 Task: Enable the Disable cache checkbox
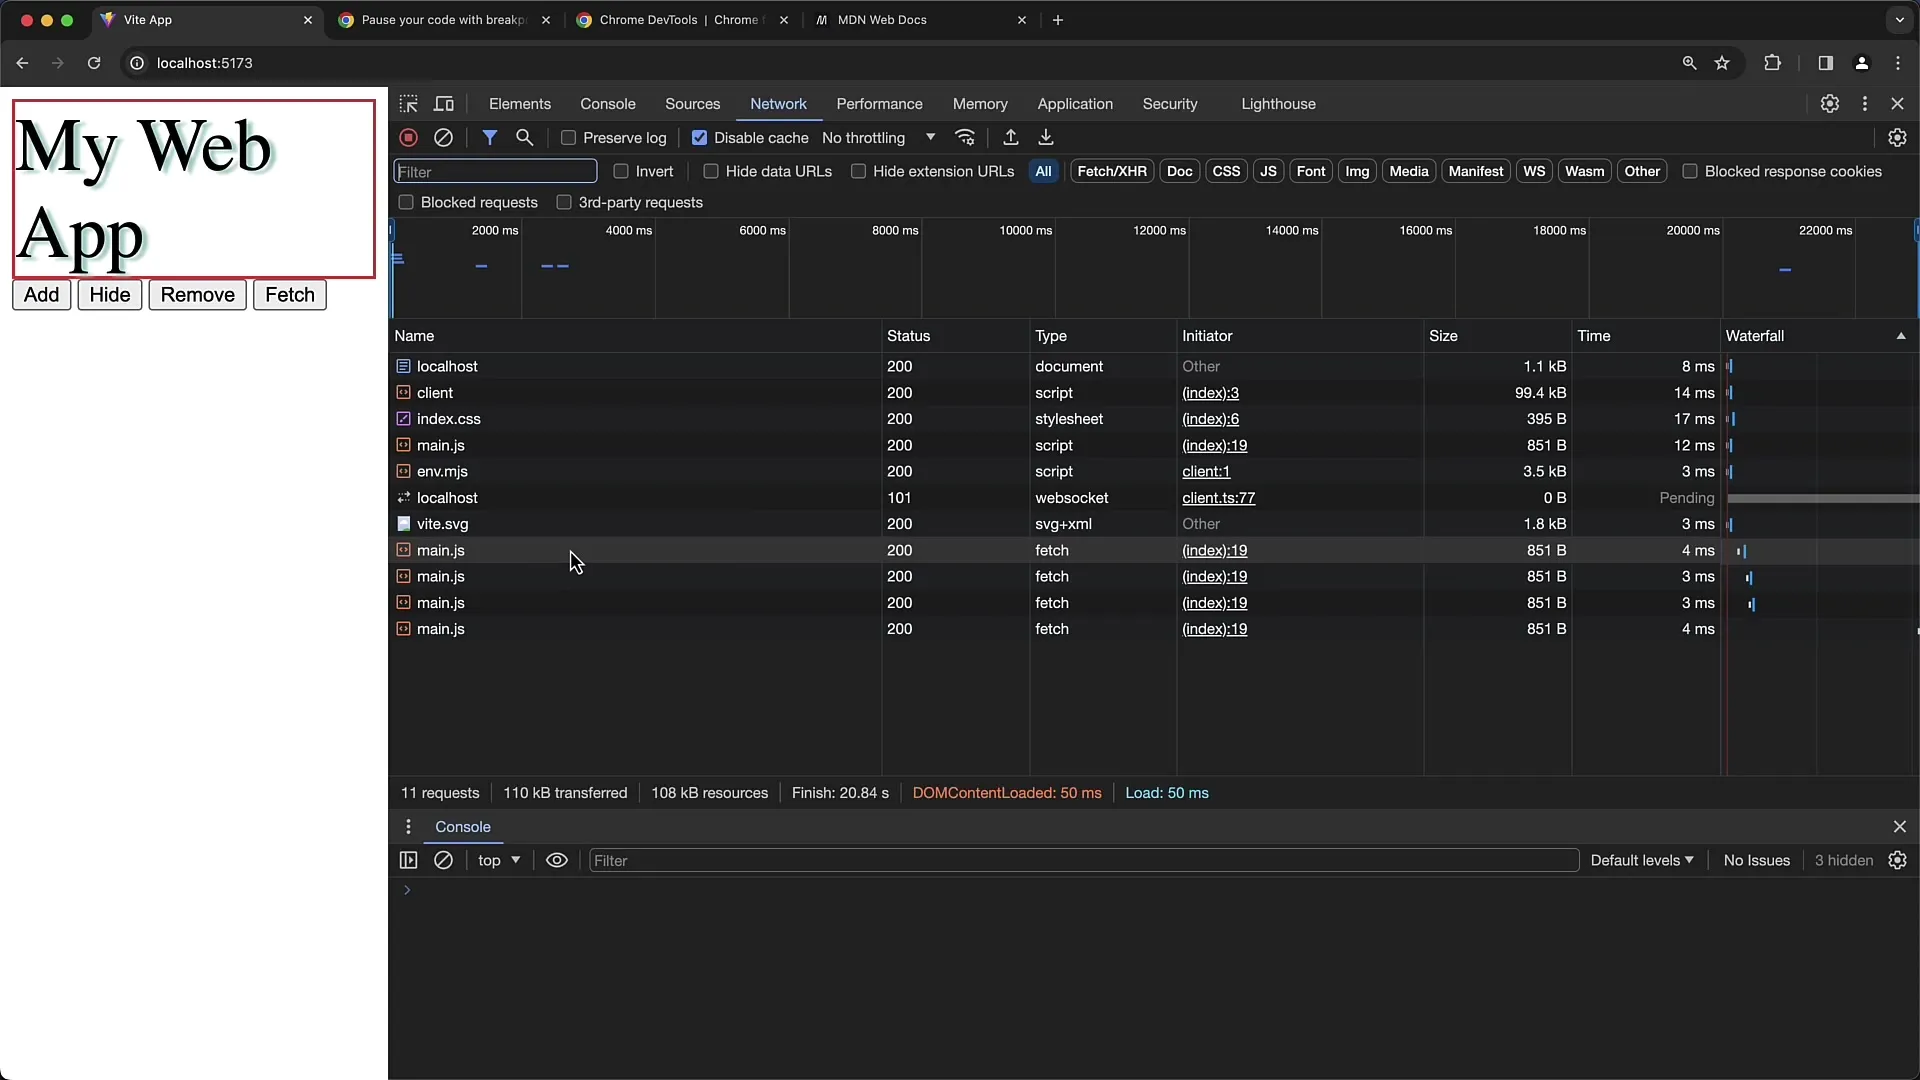click(x=699, y=137)
